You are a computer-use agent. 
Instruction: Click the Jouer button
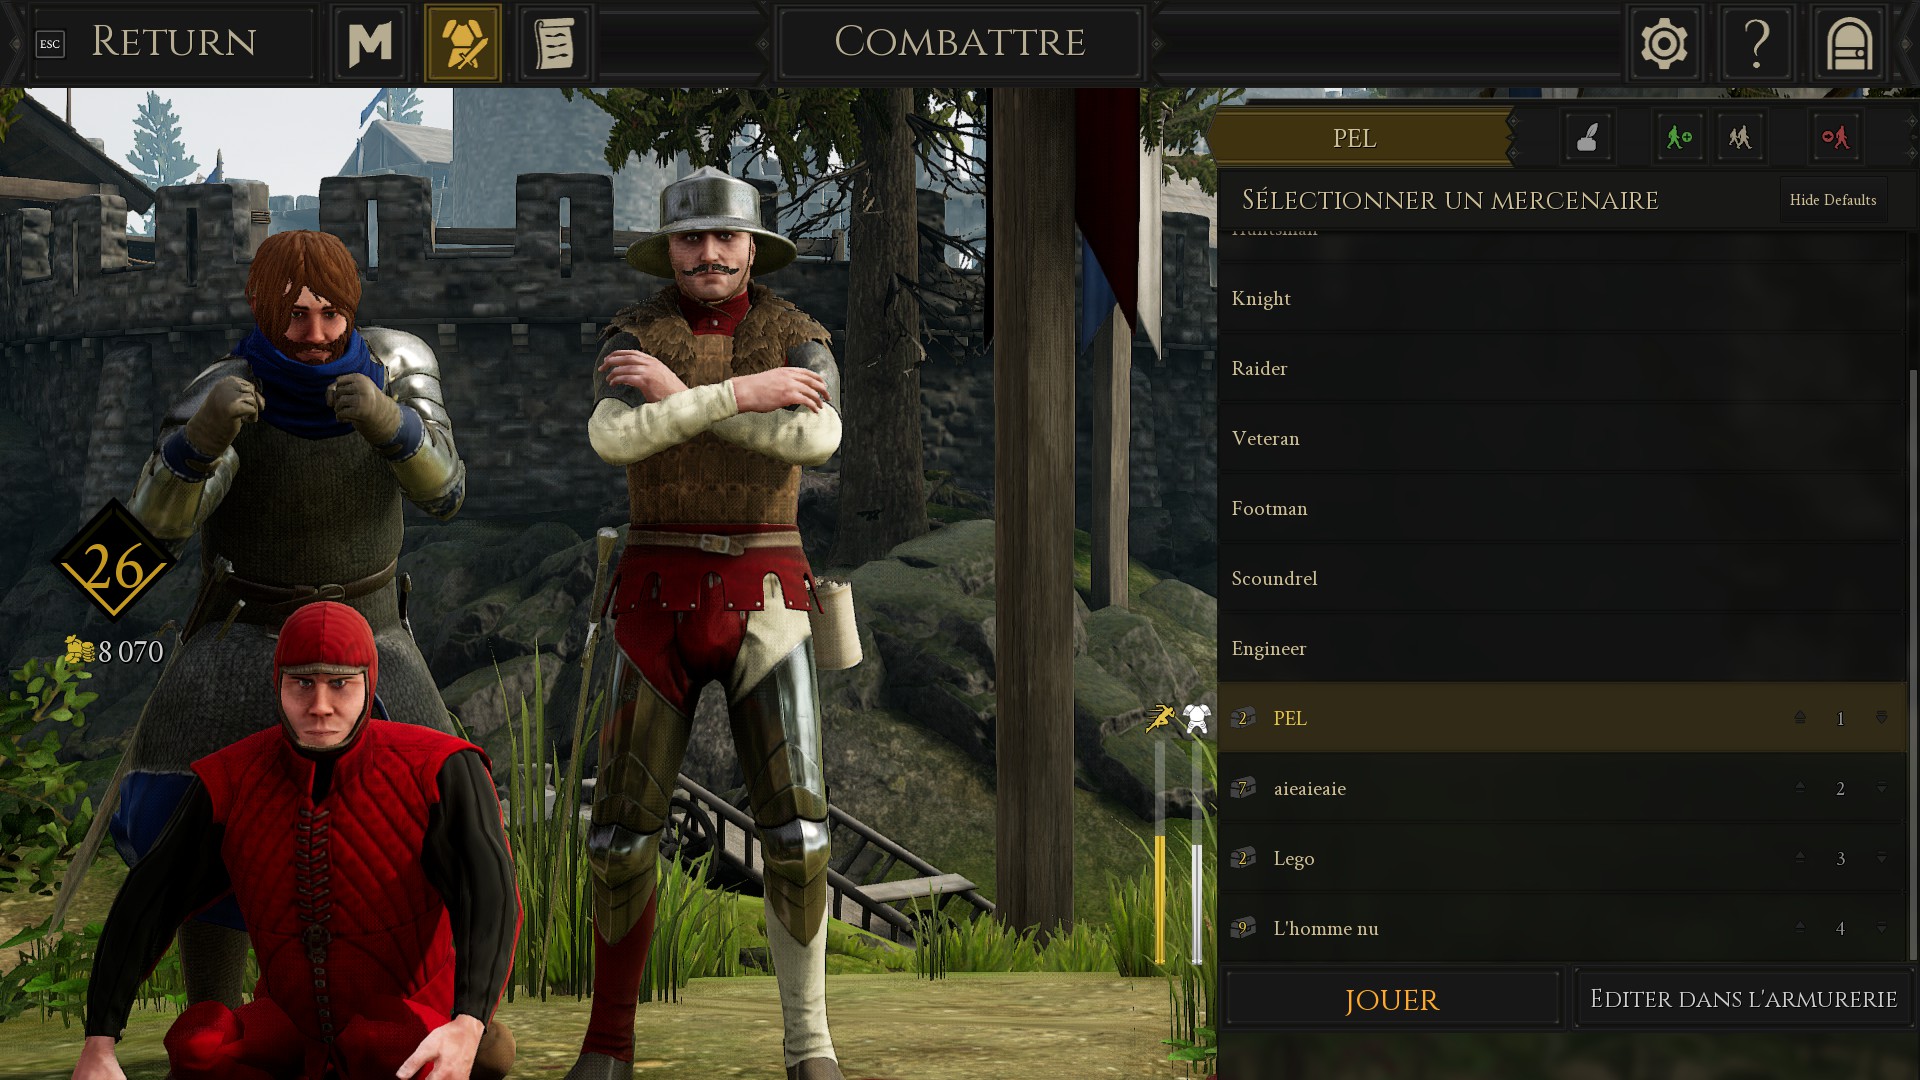(1392, 999)
